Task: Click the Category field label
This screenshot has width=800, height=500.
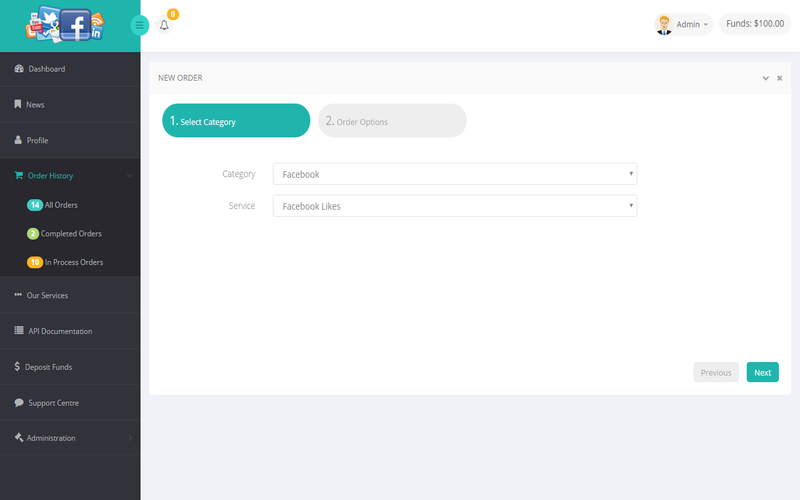Action: [238, 174]
